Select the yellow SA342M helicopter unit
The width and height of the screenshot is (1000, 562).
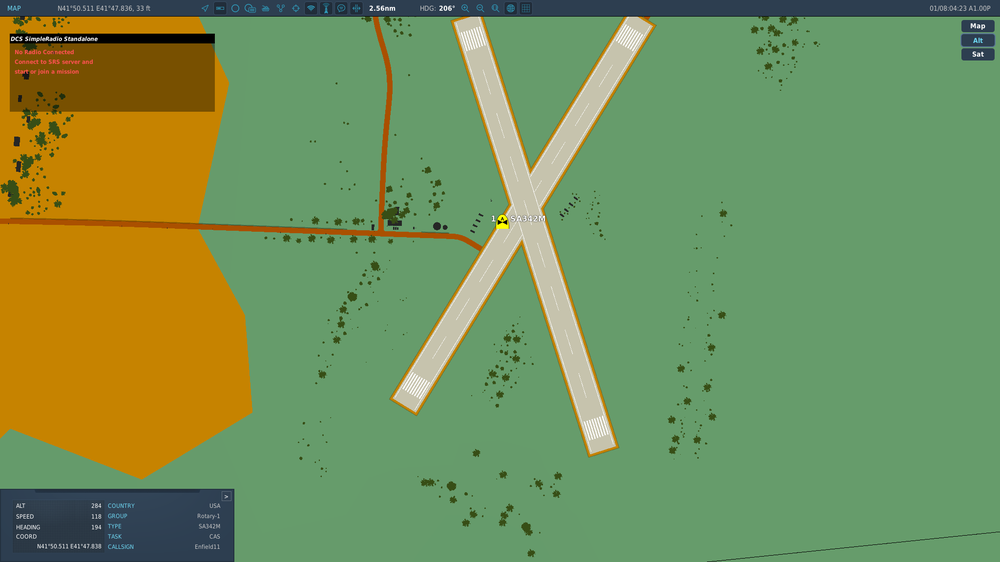pyautogui.click(x=503, y=221)
